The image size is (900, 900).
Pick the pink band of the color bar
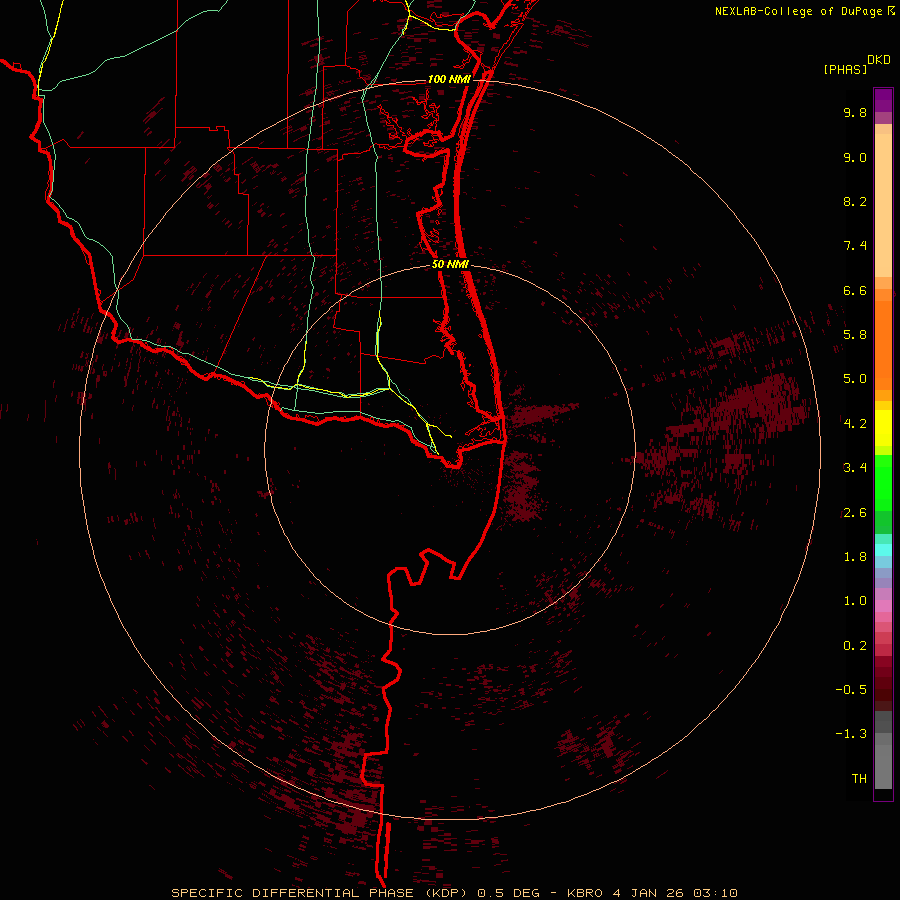pos(883,606)
